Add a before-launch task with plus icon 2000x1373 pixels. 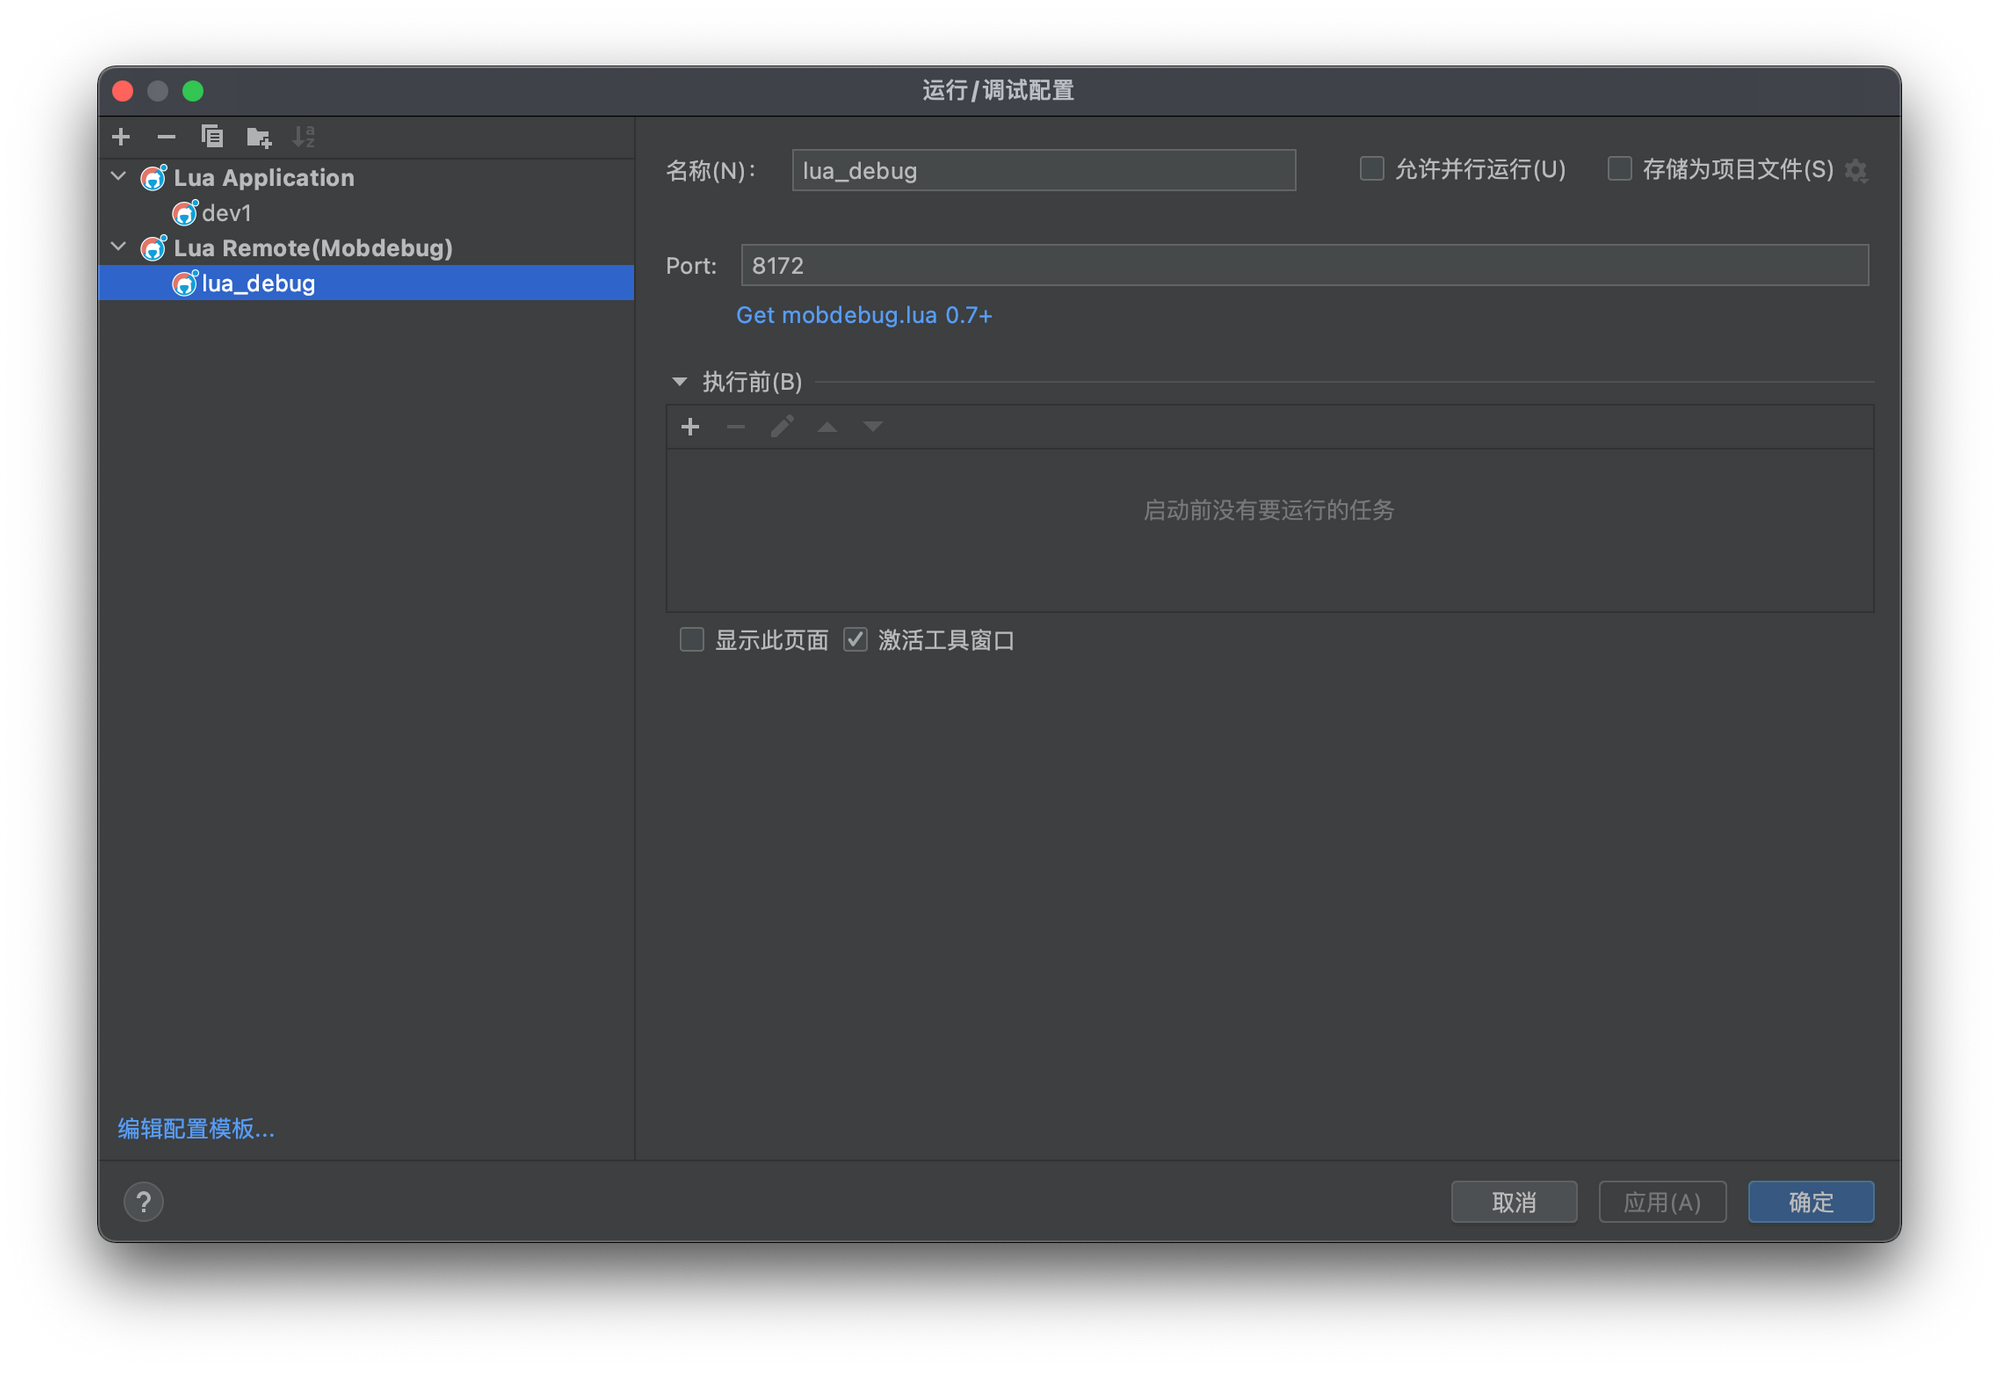click(690, 427)
